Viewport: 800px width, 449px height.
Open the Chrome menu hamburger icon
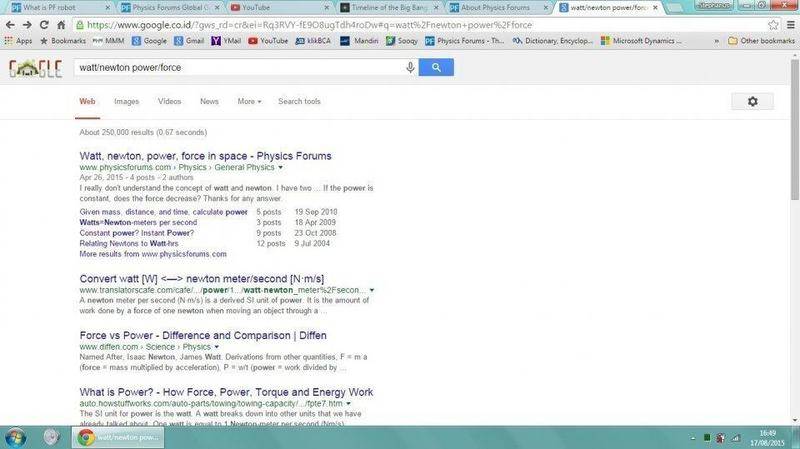click(790, 24)
